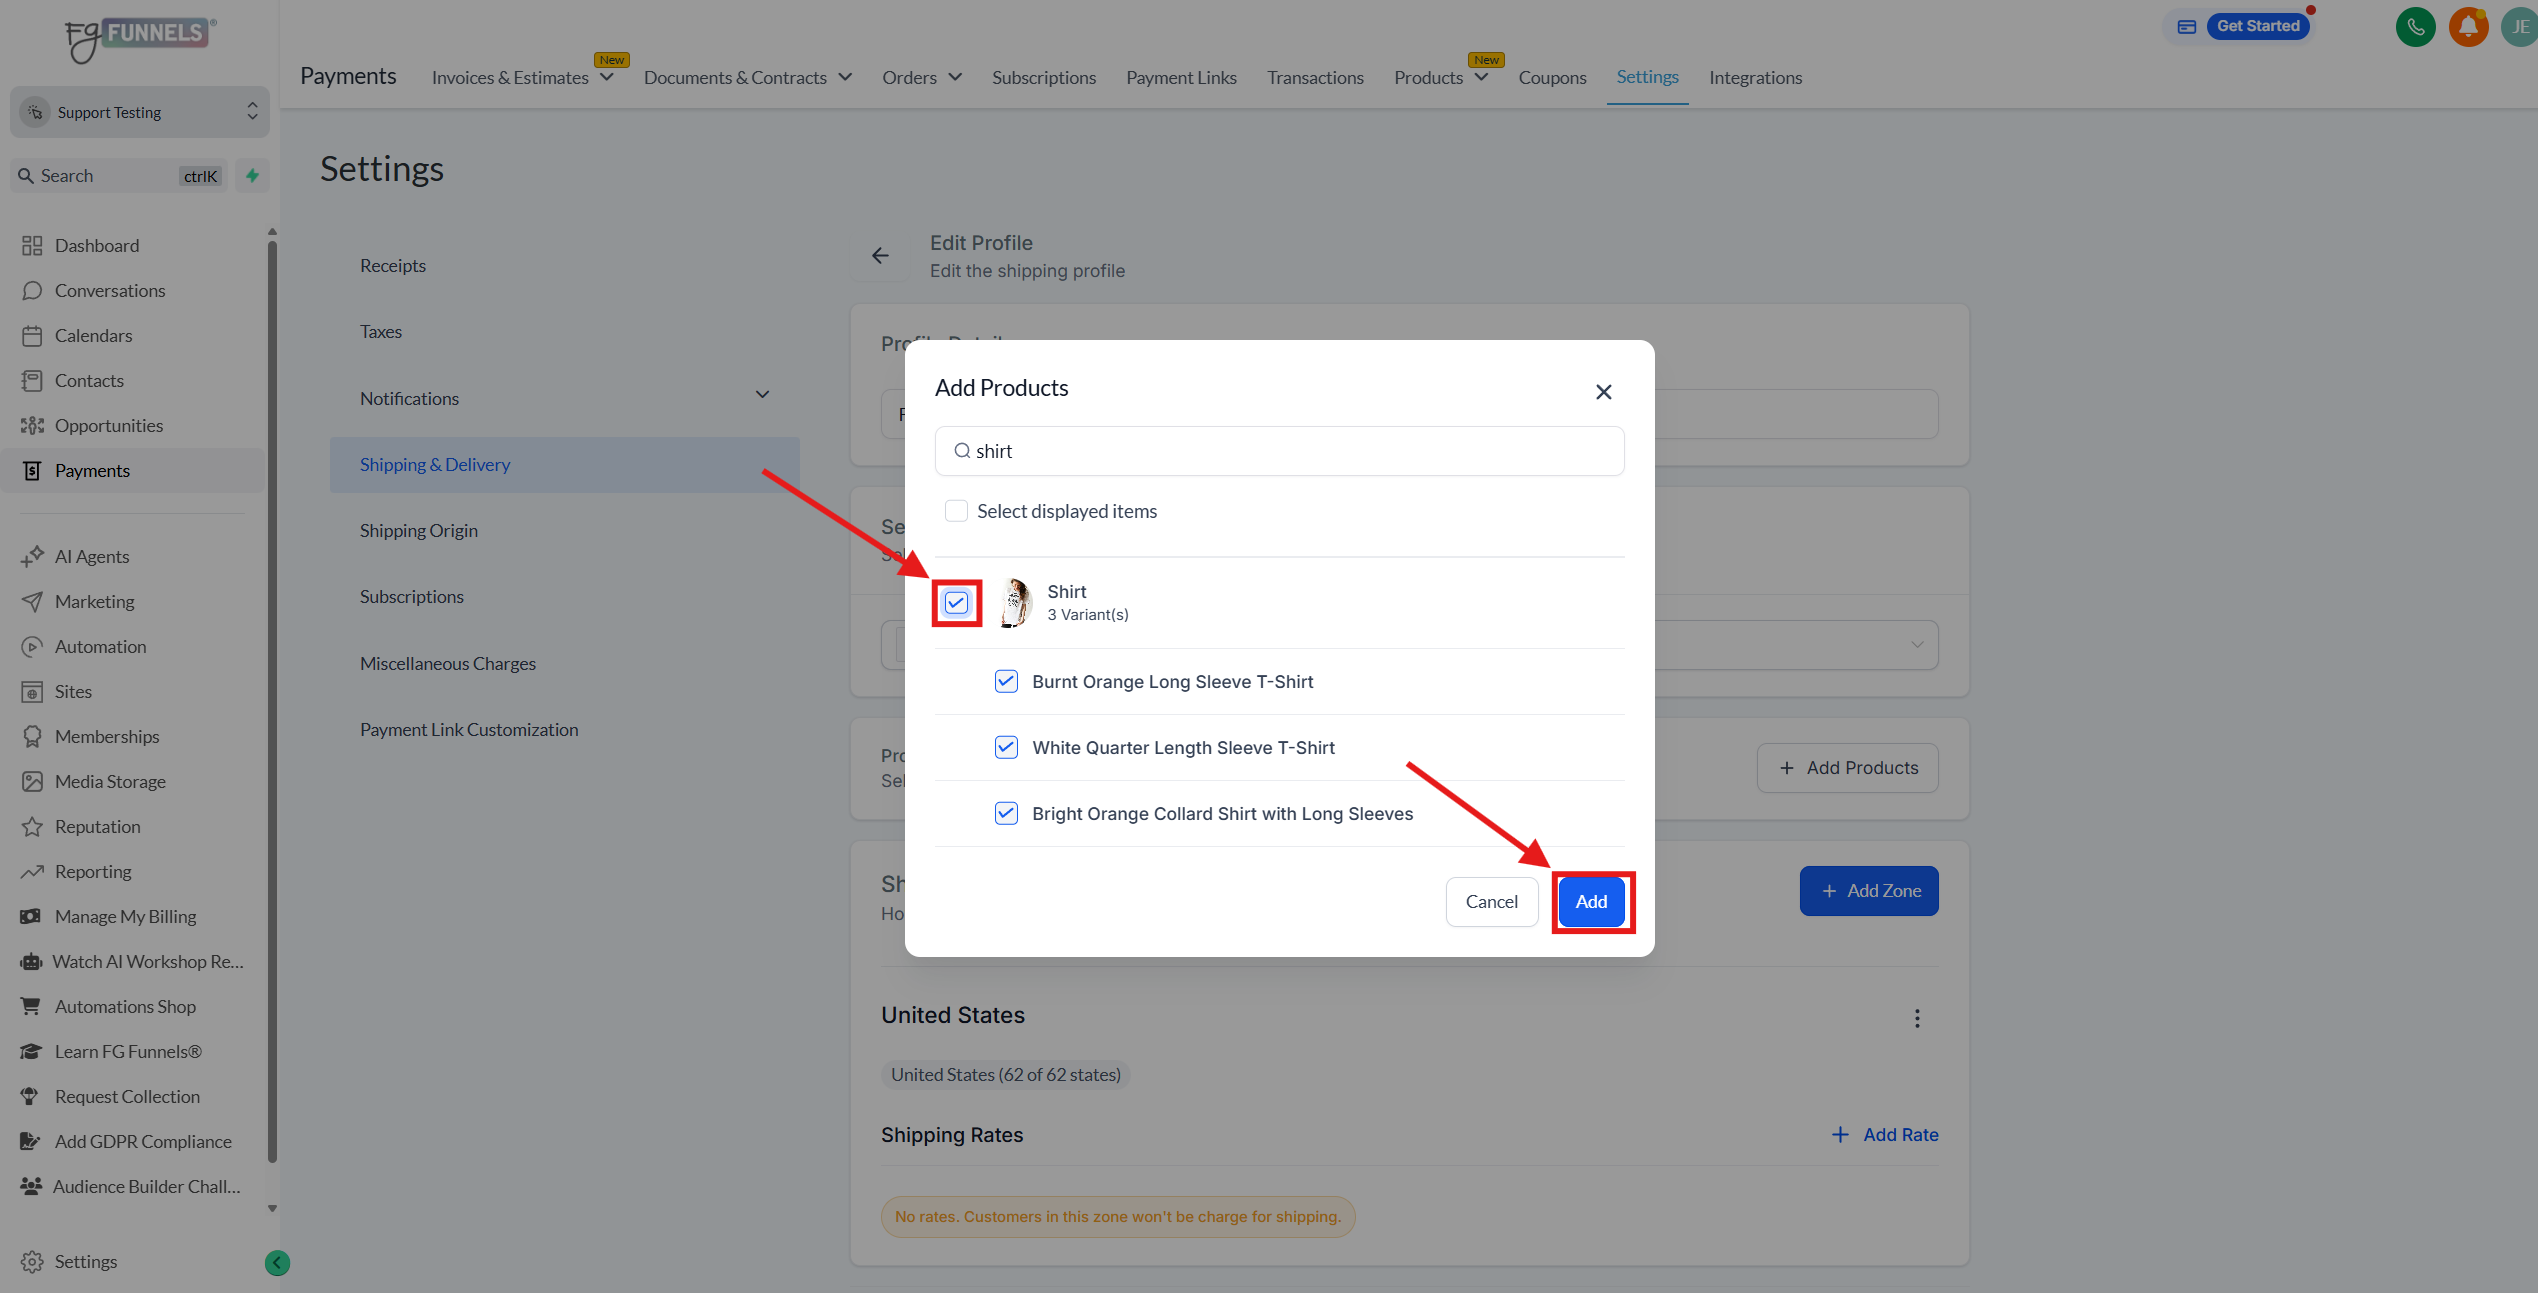Close the Add Products dialog
2538x1293 pixels.
1603,392
